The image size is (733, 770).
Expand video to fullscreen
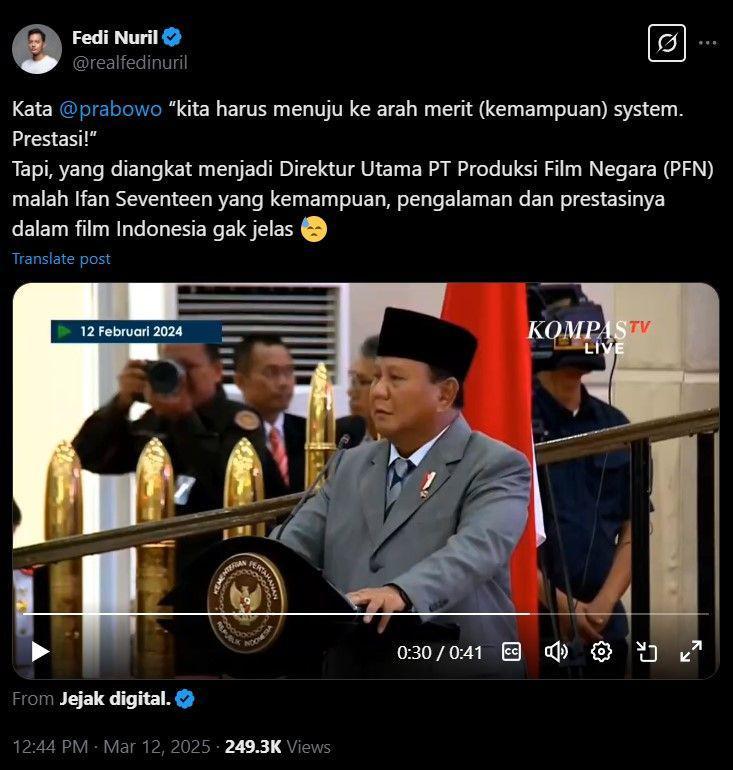691,652
